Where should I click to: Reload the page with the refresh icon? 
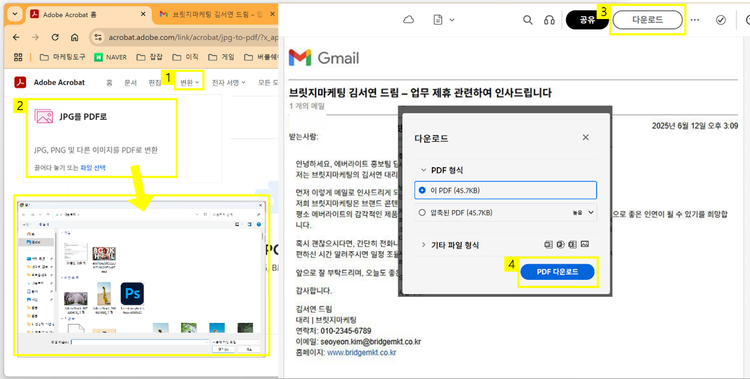pos(55,37)
